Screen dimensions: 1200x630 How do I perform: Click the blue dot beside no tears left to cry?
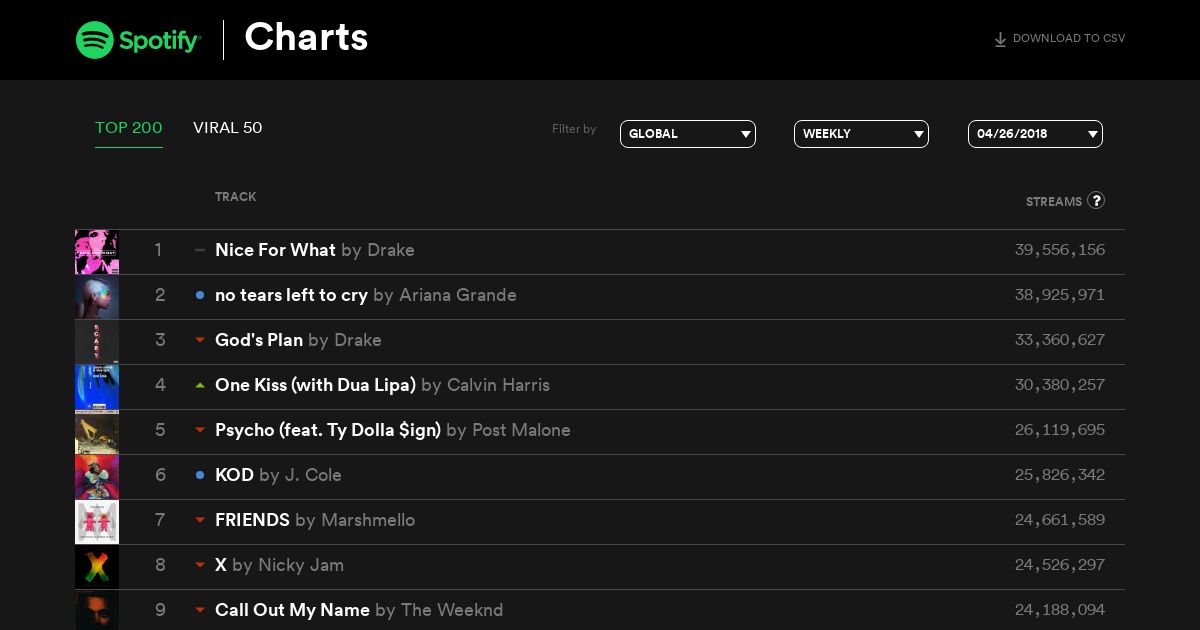point(200,295)
